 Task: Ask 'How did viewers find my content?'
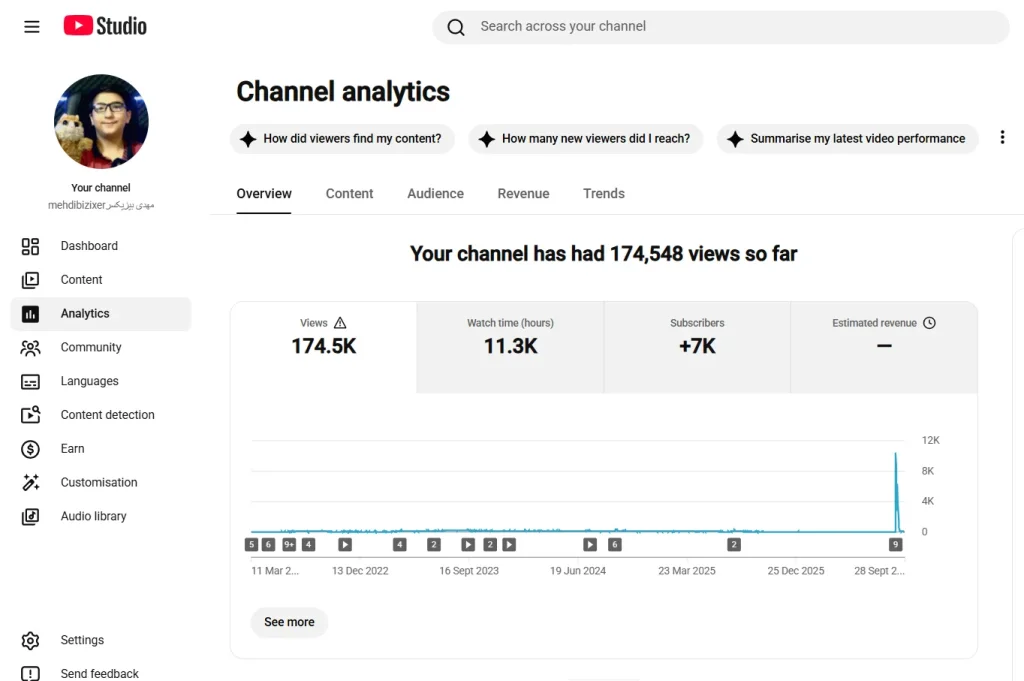342,139
